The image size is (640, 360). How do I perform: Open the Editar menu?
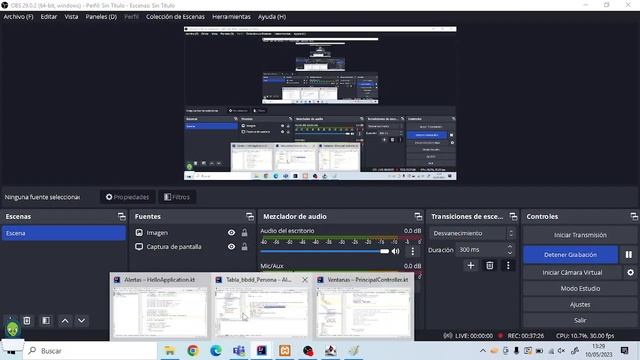point(49,17)
